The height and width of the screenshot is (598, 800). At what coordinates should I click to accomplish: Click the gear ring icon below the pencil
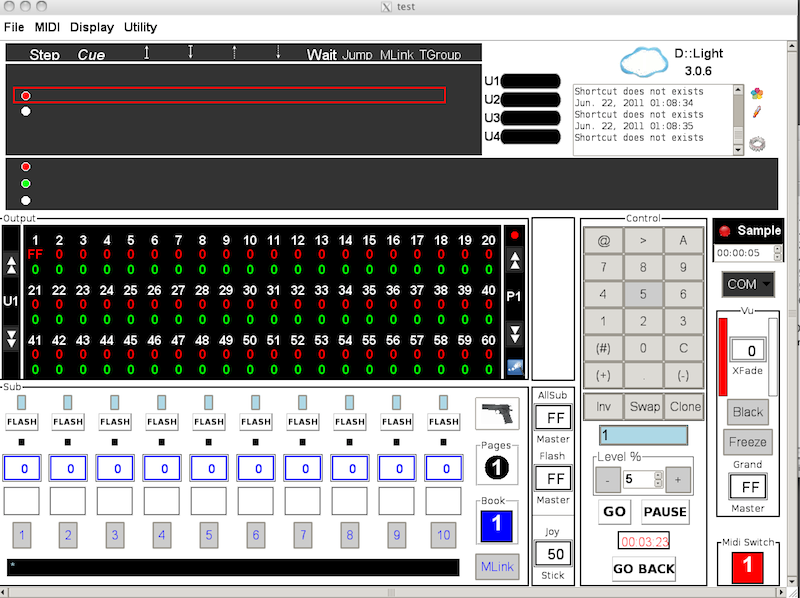tap(757, 144)
